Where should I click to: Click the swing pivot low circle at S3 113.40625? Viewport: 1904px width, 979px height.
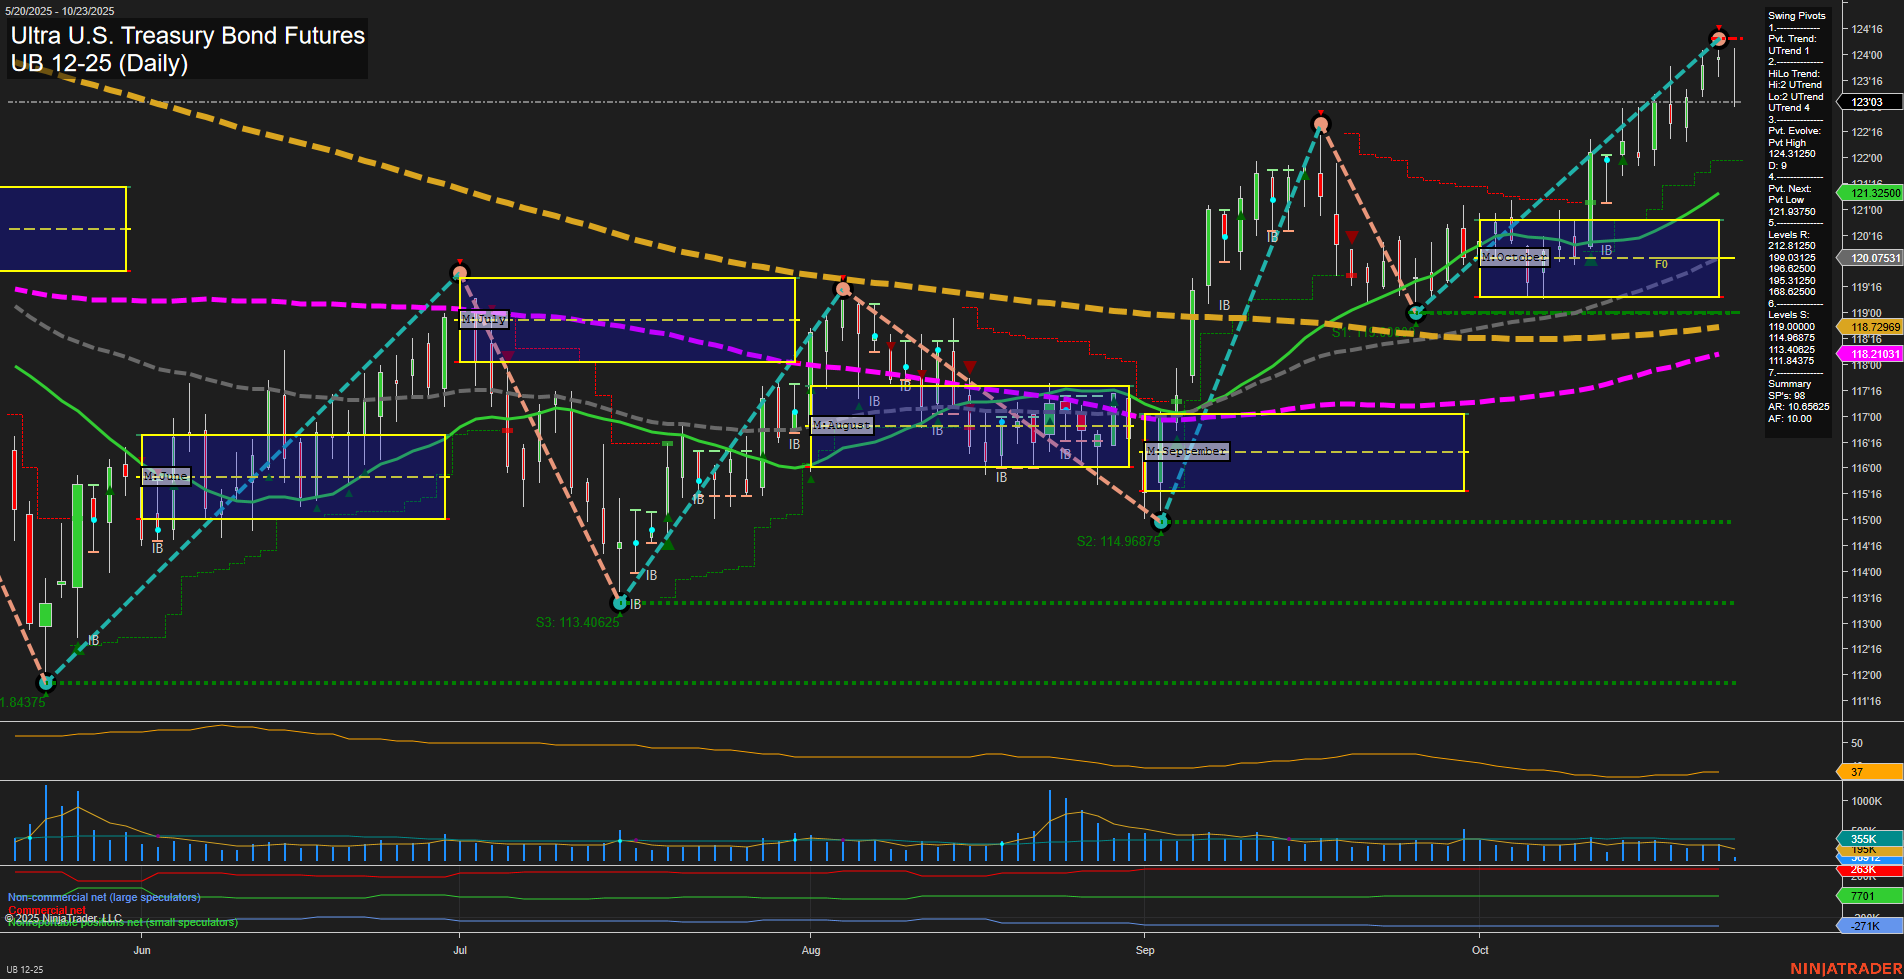click(620, 603)
